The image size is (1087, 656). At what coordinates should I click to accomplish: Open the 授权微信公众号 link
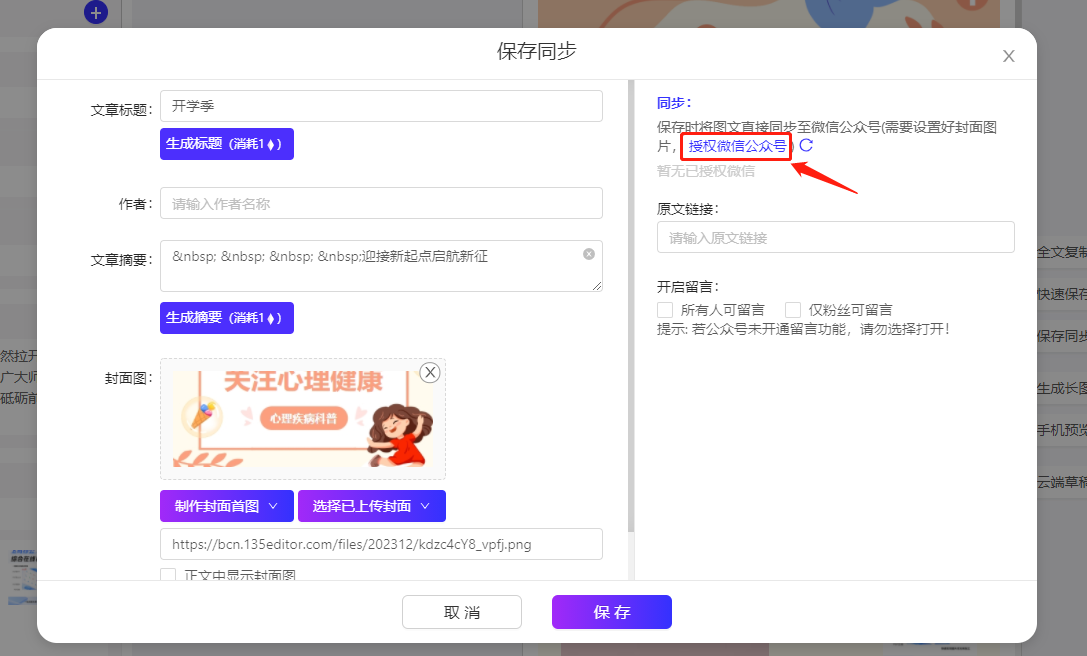point(737,147)
